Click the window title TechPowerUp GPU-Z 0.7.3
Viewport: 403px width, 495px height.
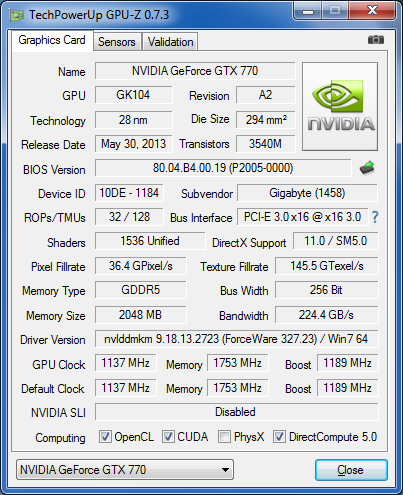point(99,15)
